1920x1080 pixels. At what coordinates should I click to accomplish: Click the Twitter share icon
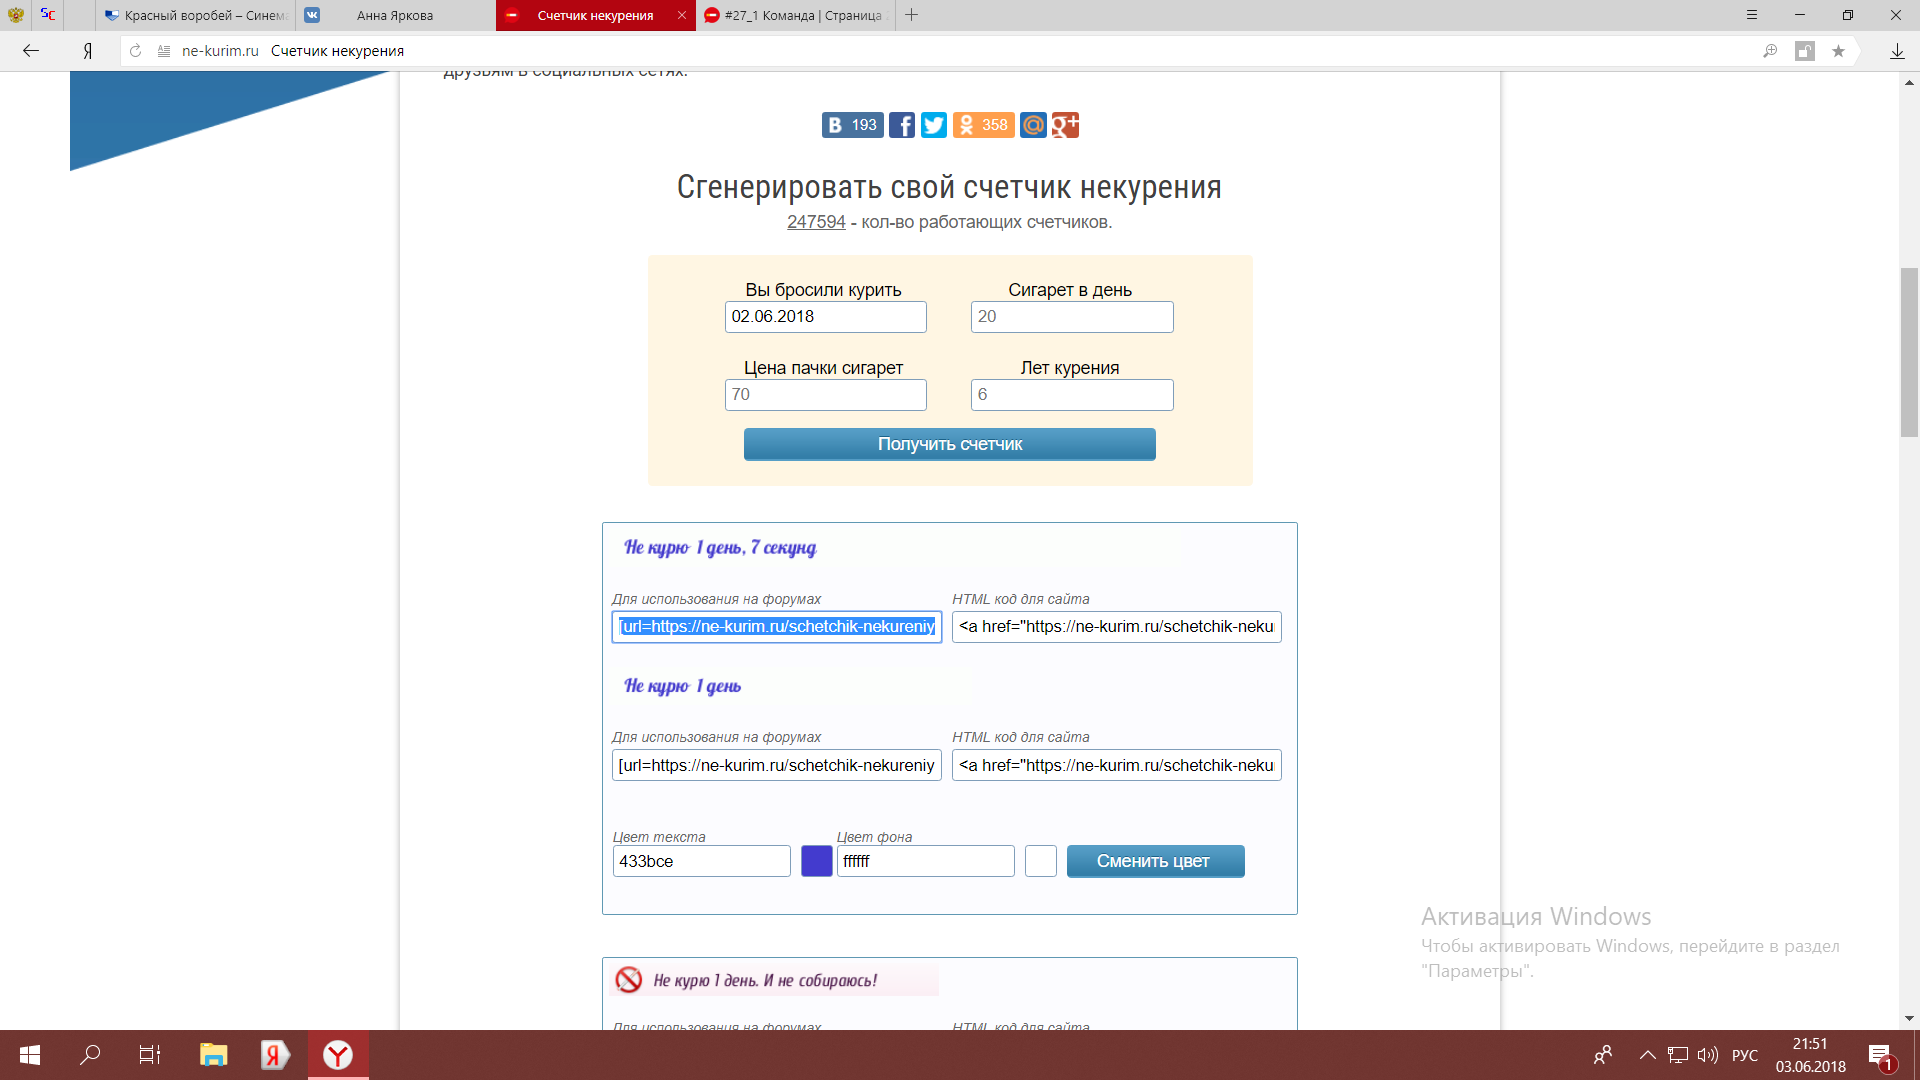(x=933, y=125)
